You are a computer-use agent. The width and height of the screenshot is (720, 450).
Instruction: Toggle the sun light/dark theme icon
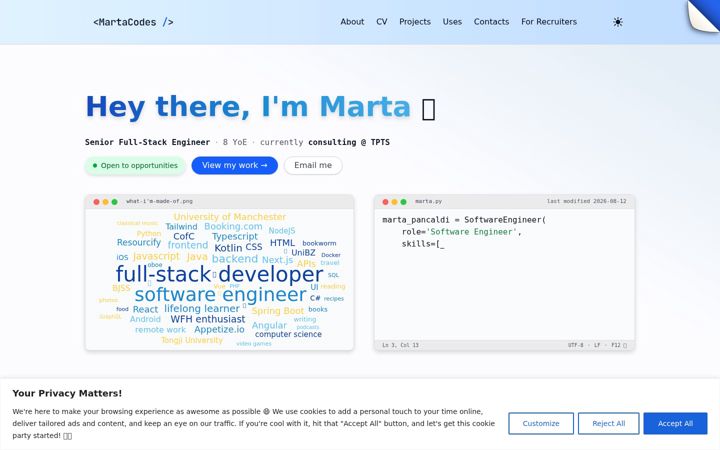pos(618,22)
